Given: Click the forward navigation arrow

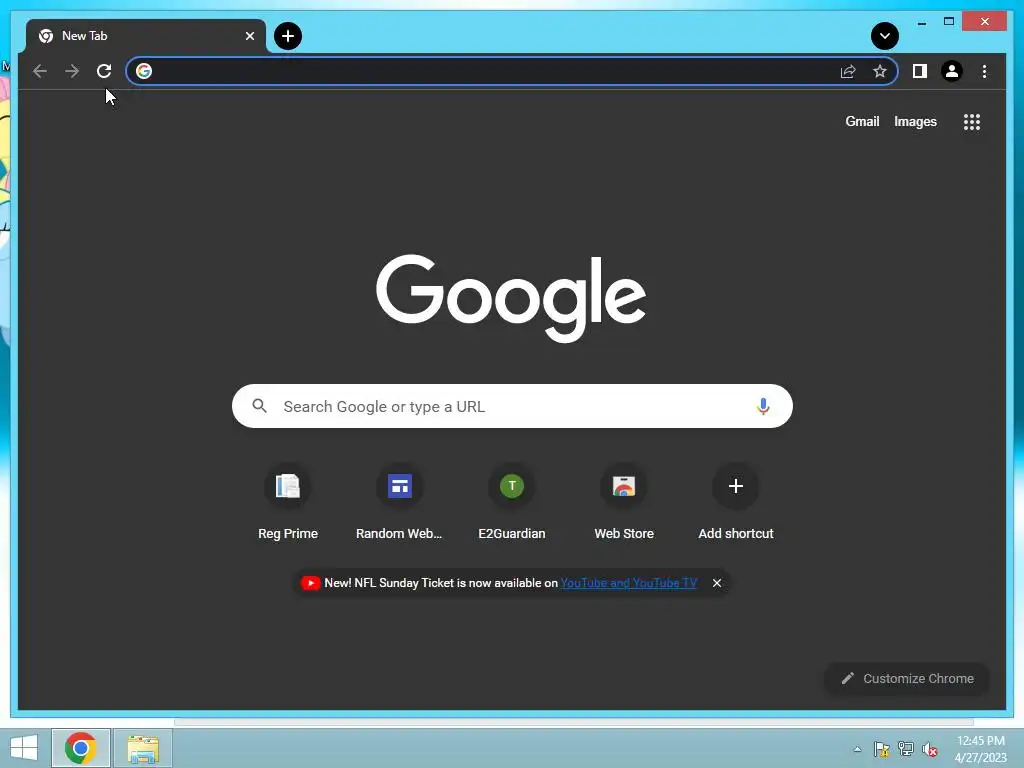Looking at the screenshot, I should [x=72, y=71].
